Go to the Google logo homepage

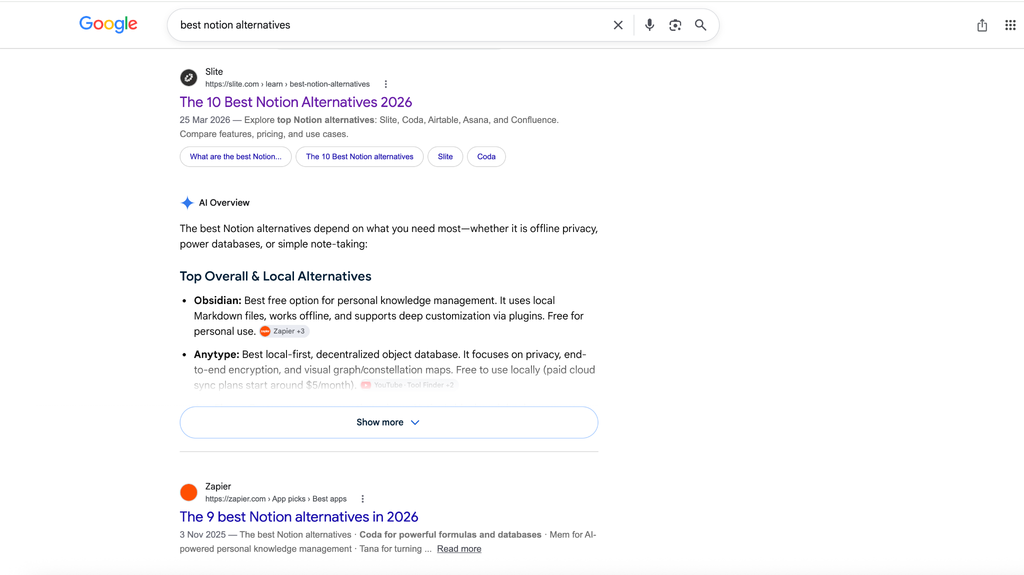(x=108, y=25)
